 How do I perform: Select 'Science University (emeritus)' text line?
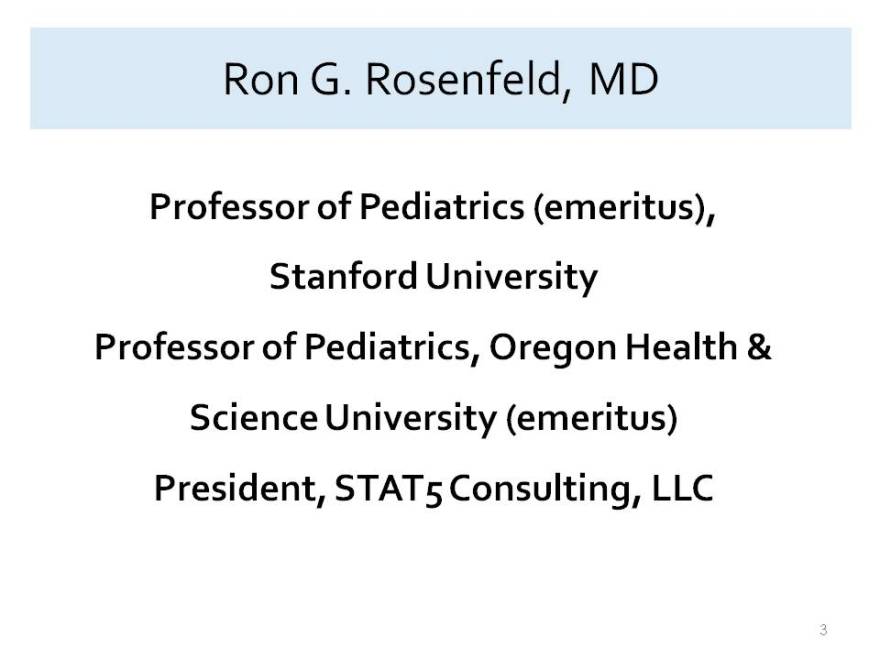tap(433, 418)
